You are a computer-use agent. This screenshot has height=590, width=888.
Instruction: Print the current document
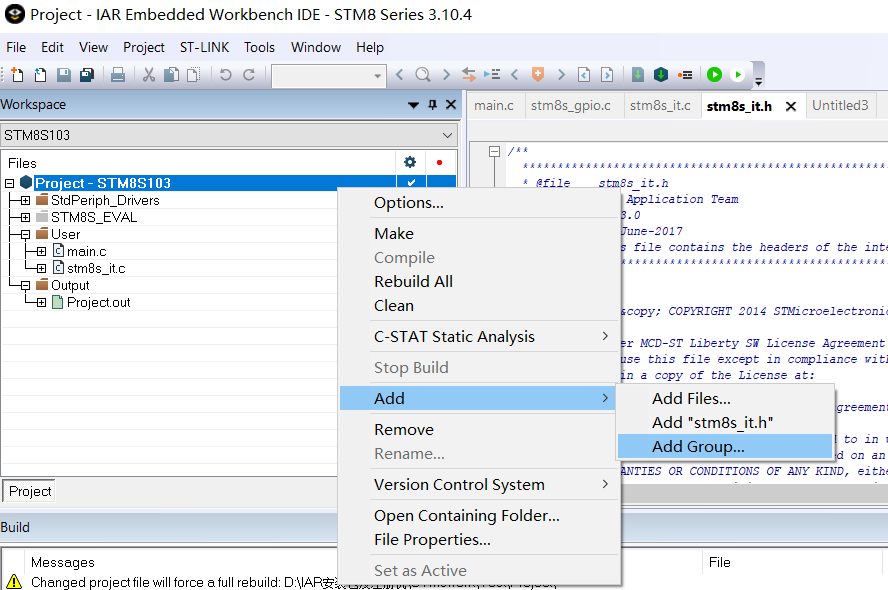point(118,75)
